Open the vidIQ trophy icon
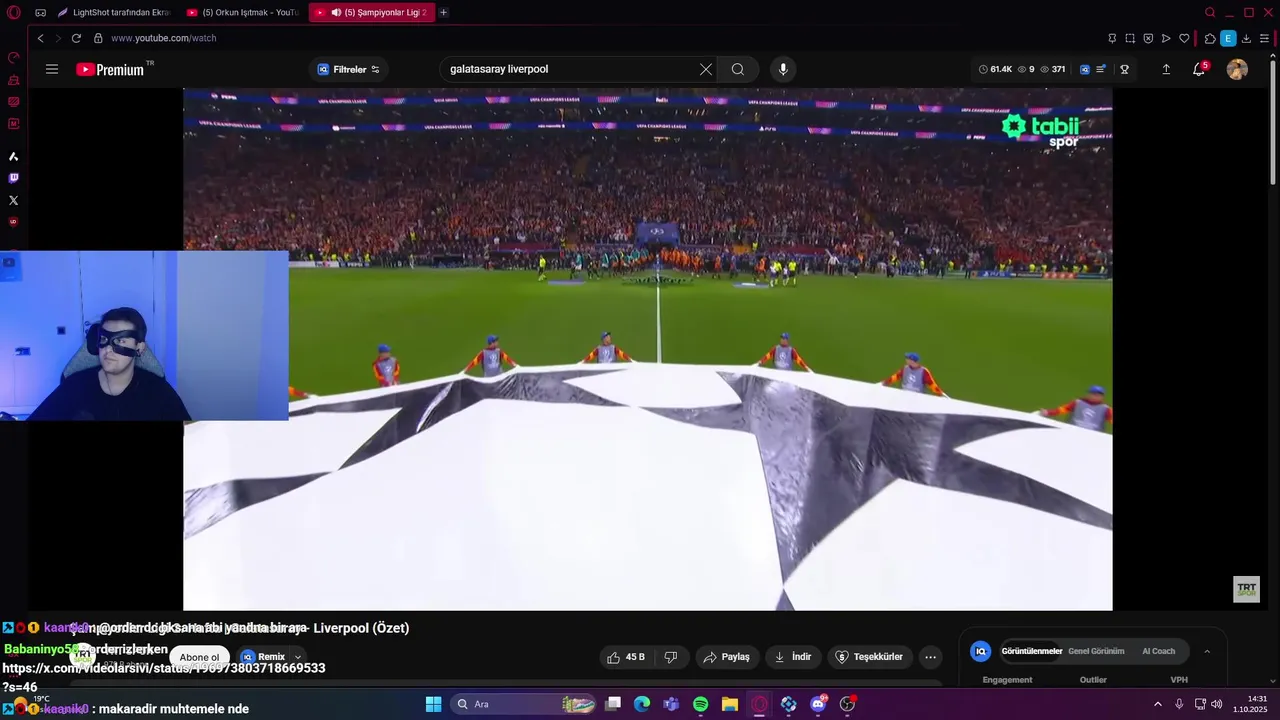 point(1124,69)
